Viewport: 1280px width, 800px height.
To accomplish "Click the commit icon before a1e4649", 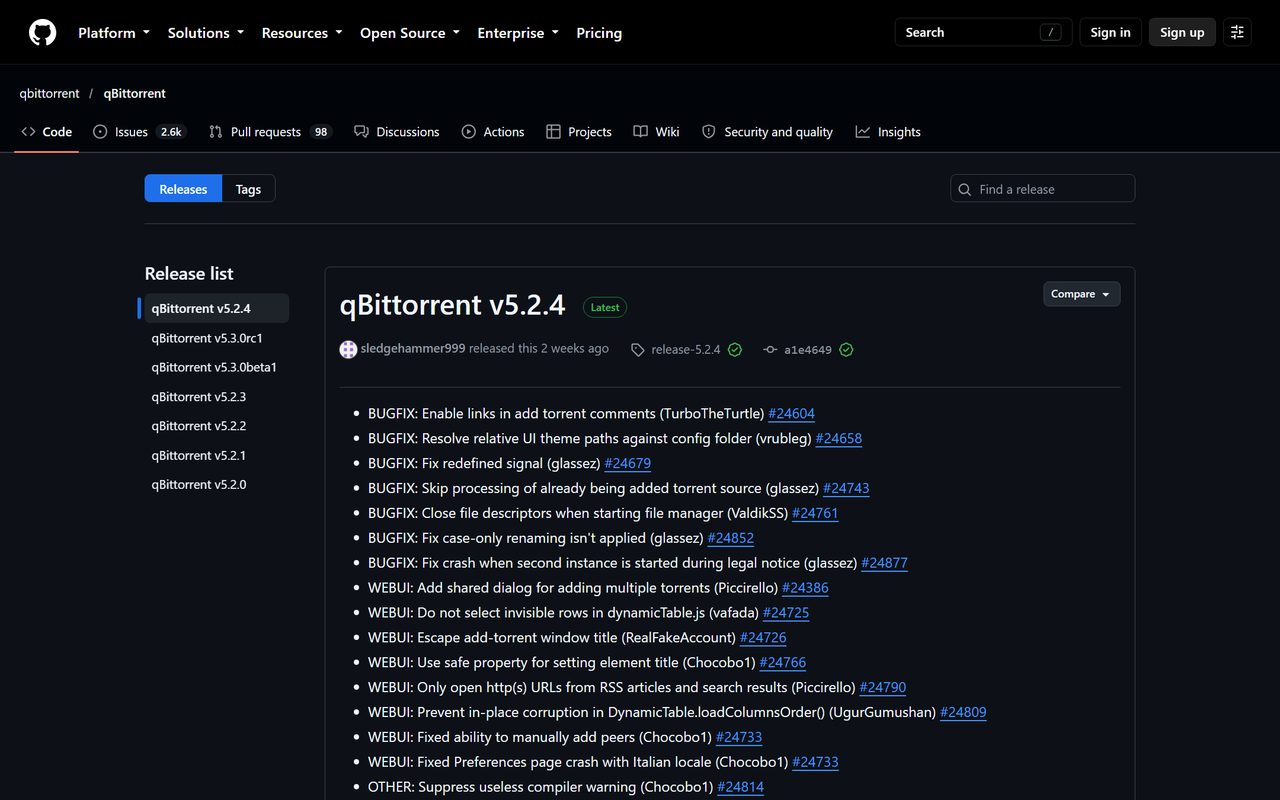I will click(x=770, y=350).
